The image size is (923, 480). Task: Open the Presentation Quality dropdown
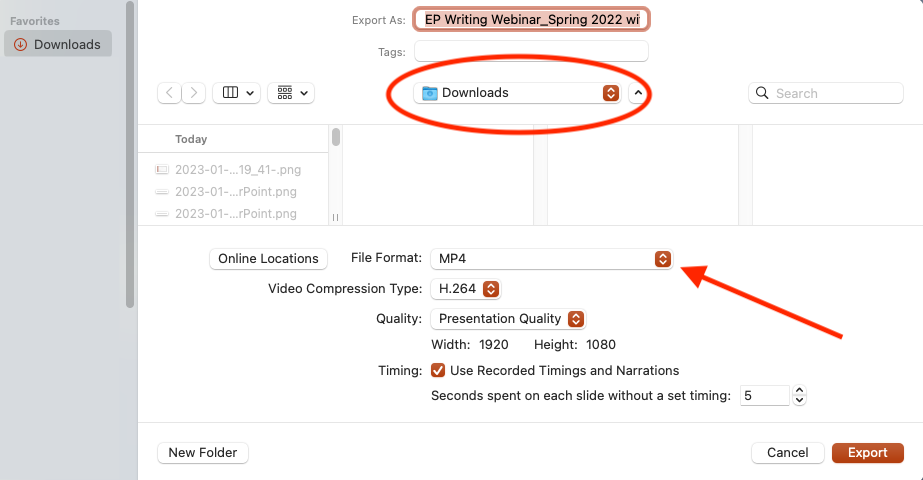pyautogui.click(x=508, y=319)
